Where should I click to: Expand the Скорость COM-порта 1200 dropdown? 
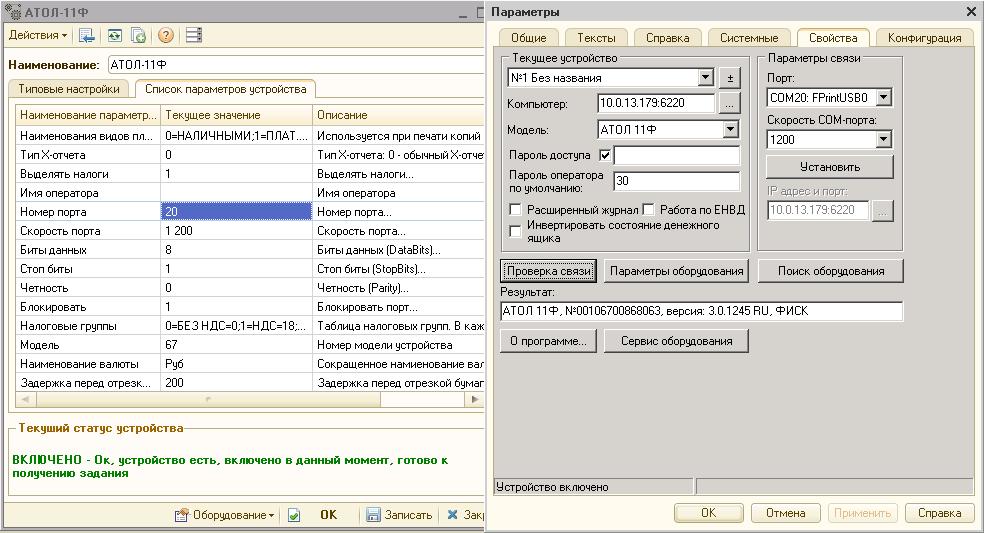(x=884, y=139)
